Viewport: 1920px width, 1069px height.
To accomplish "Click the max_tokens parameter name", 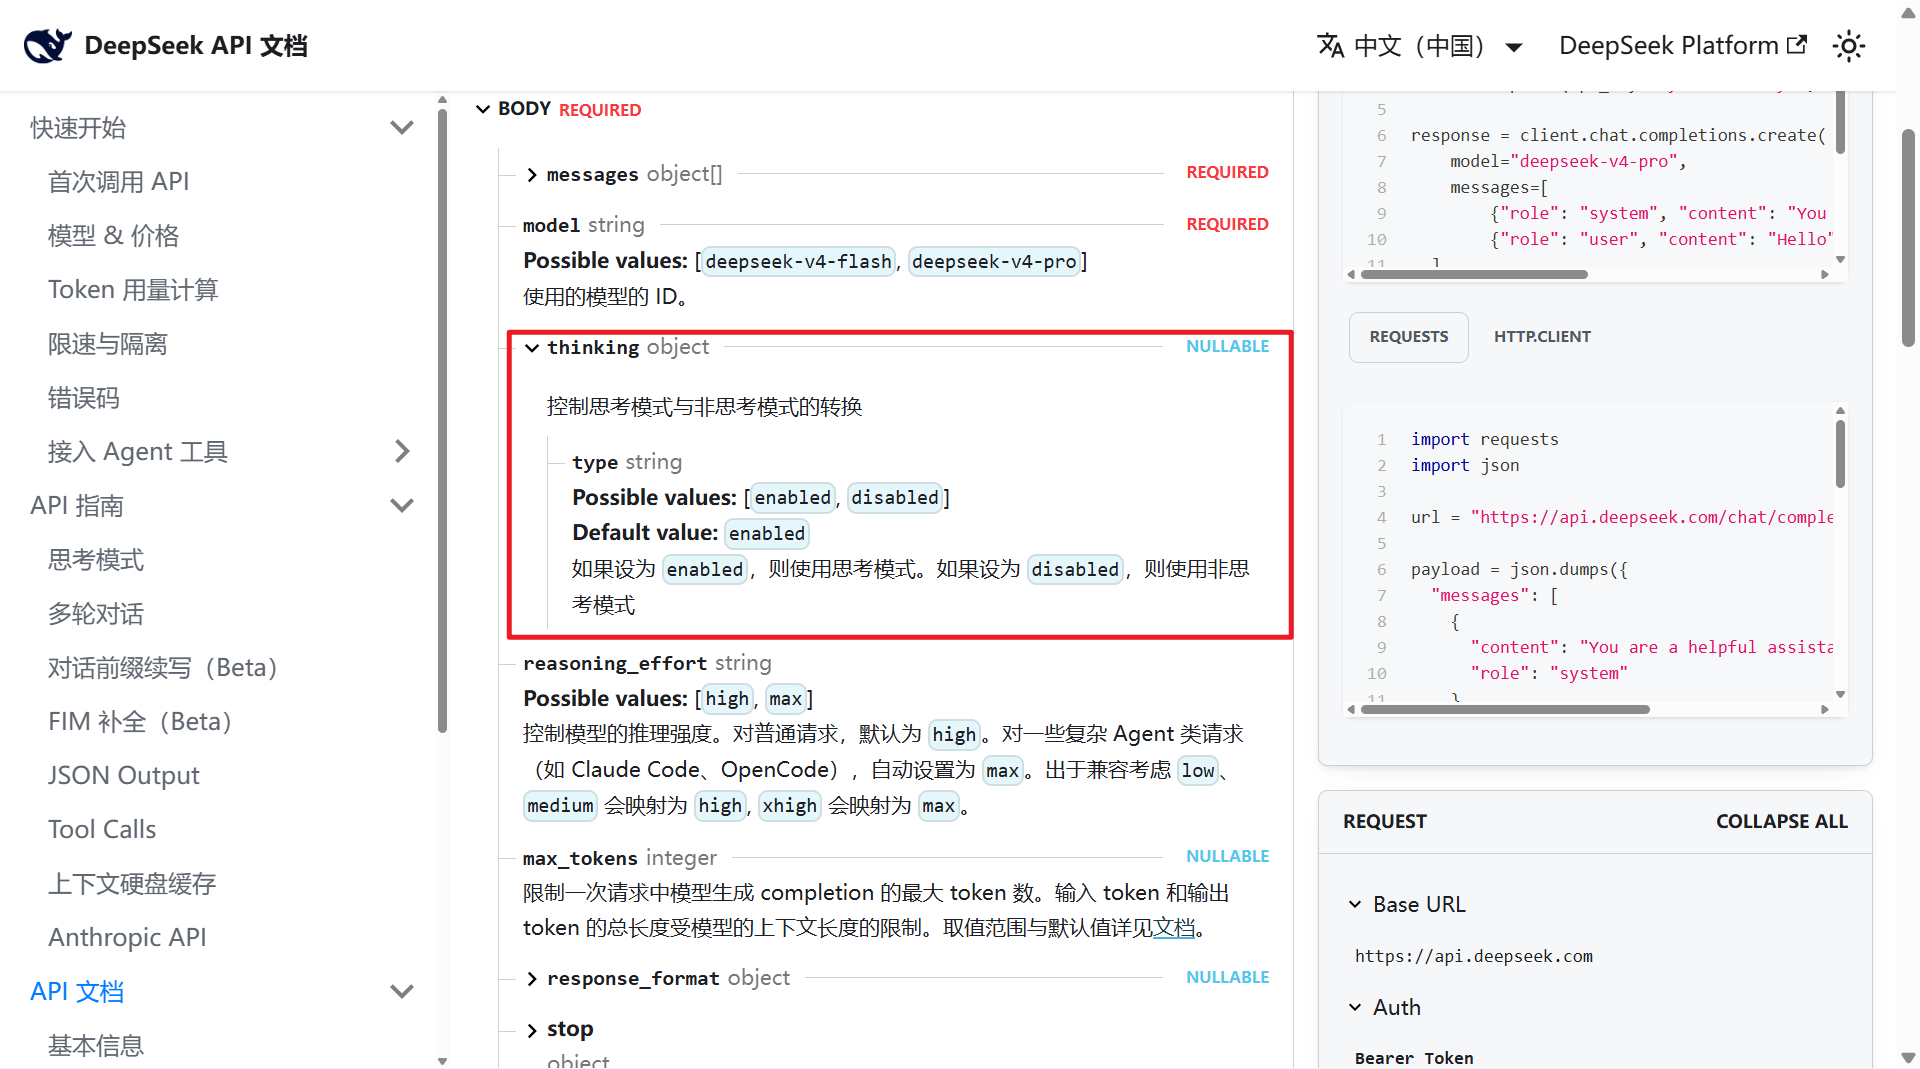I will 580,859.
